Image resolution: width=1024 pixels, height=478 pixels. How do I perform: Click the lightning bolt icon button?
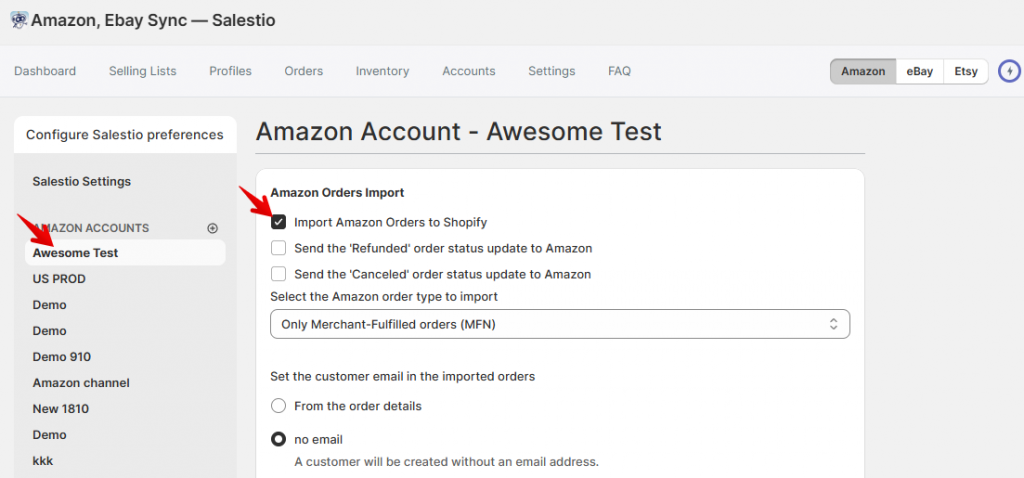(x=1010, y=71)
